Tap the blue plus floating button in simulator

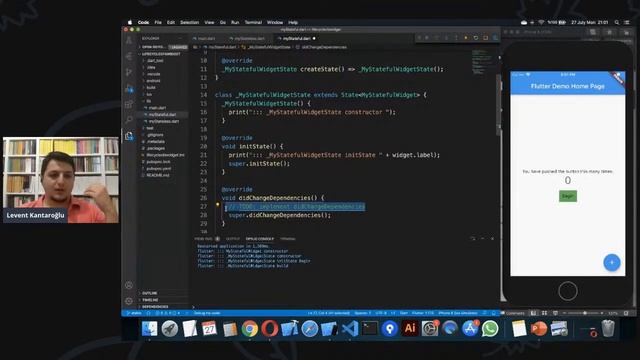pyautogui.click(x=611, y=262)
